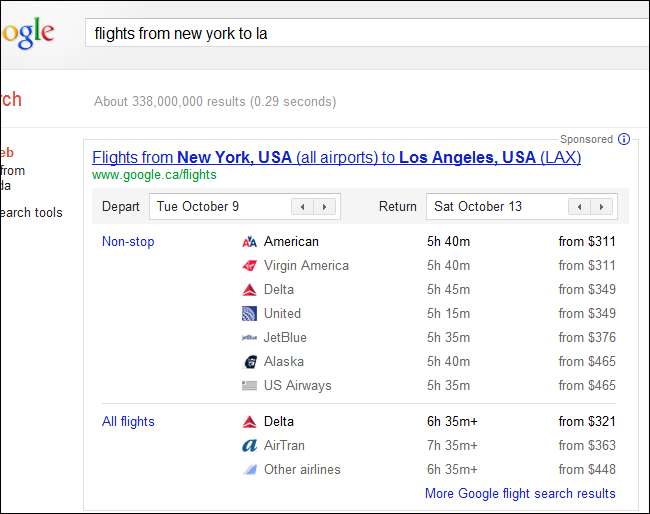650x514 pixels.
Task: Open the Depart date field Tue October 9
Action: [220, 207]
